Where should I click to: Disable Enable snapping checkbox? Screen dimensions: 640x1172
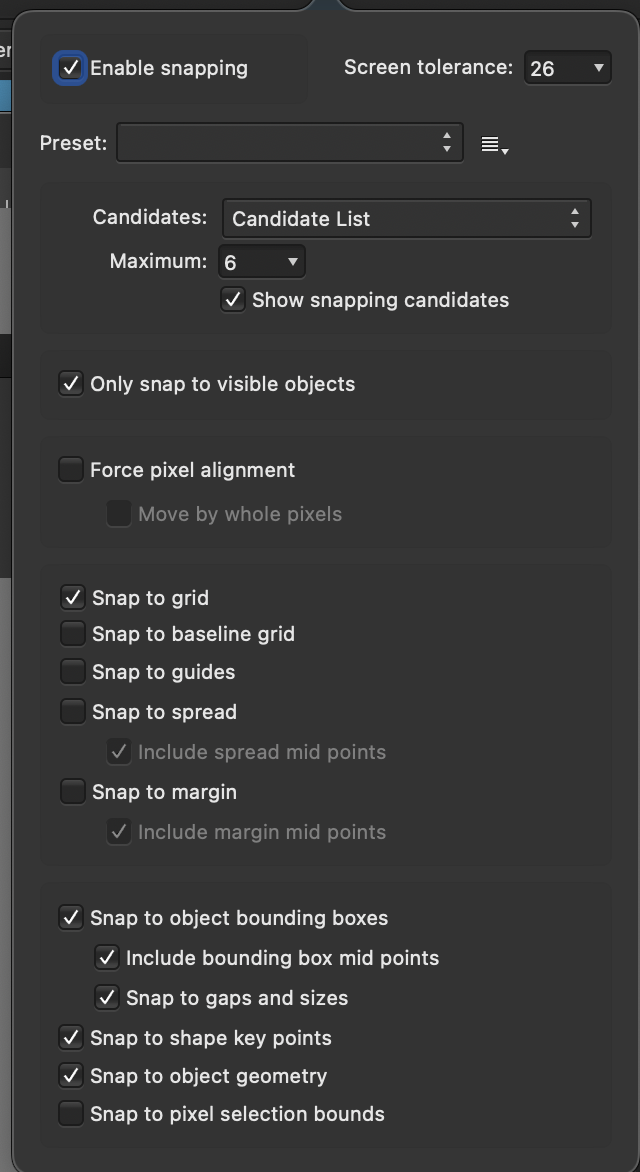[69, 68]
